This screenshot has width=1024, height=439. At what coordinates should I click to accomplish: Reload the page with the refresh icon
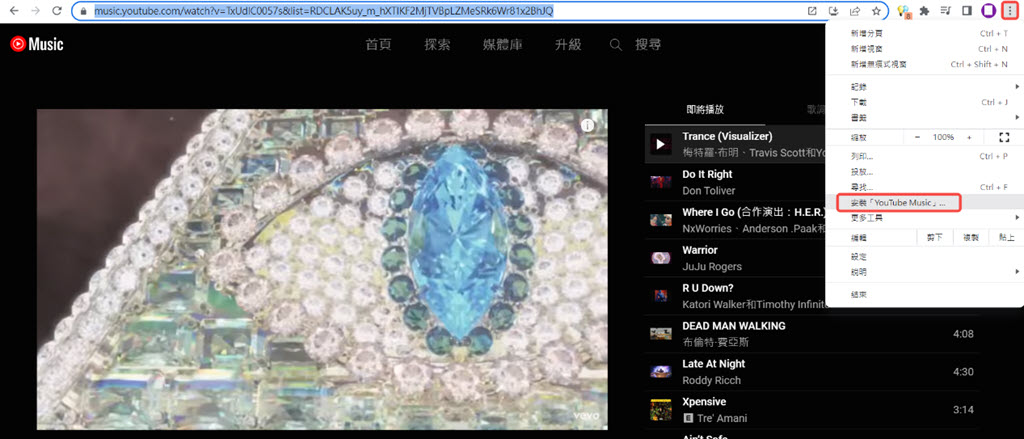pos(57,11)
